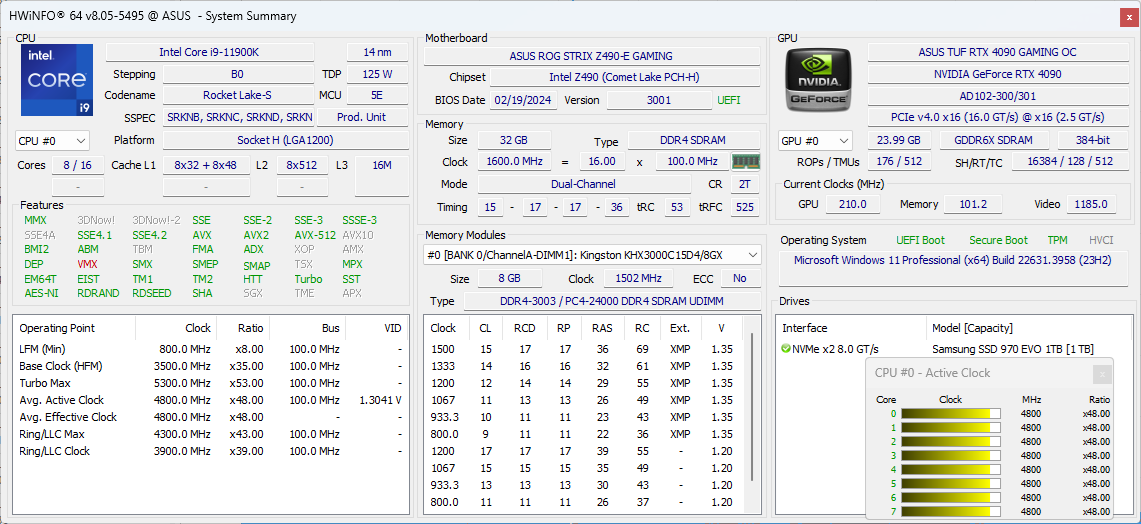Click the BIOS version 3001 field
The height and width of the screenshot is (524, 1141).
tap(659, 100)
